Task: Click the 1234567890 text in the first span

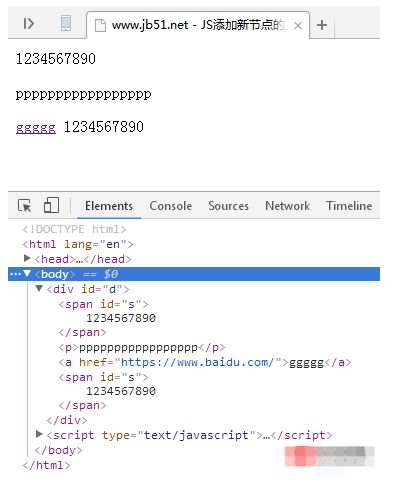Action: 121,318
